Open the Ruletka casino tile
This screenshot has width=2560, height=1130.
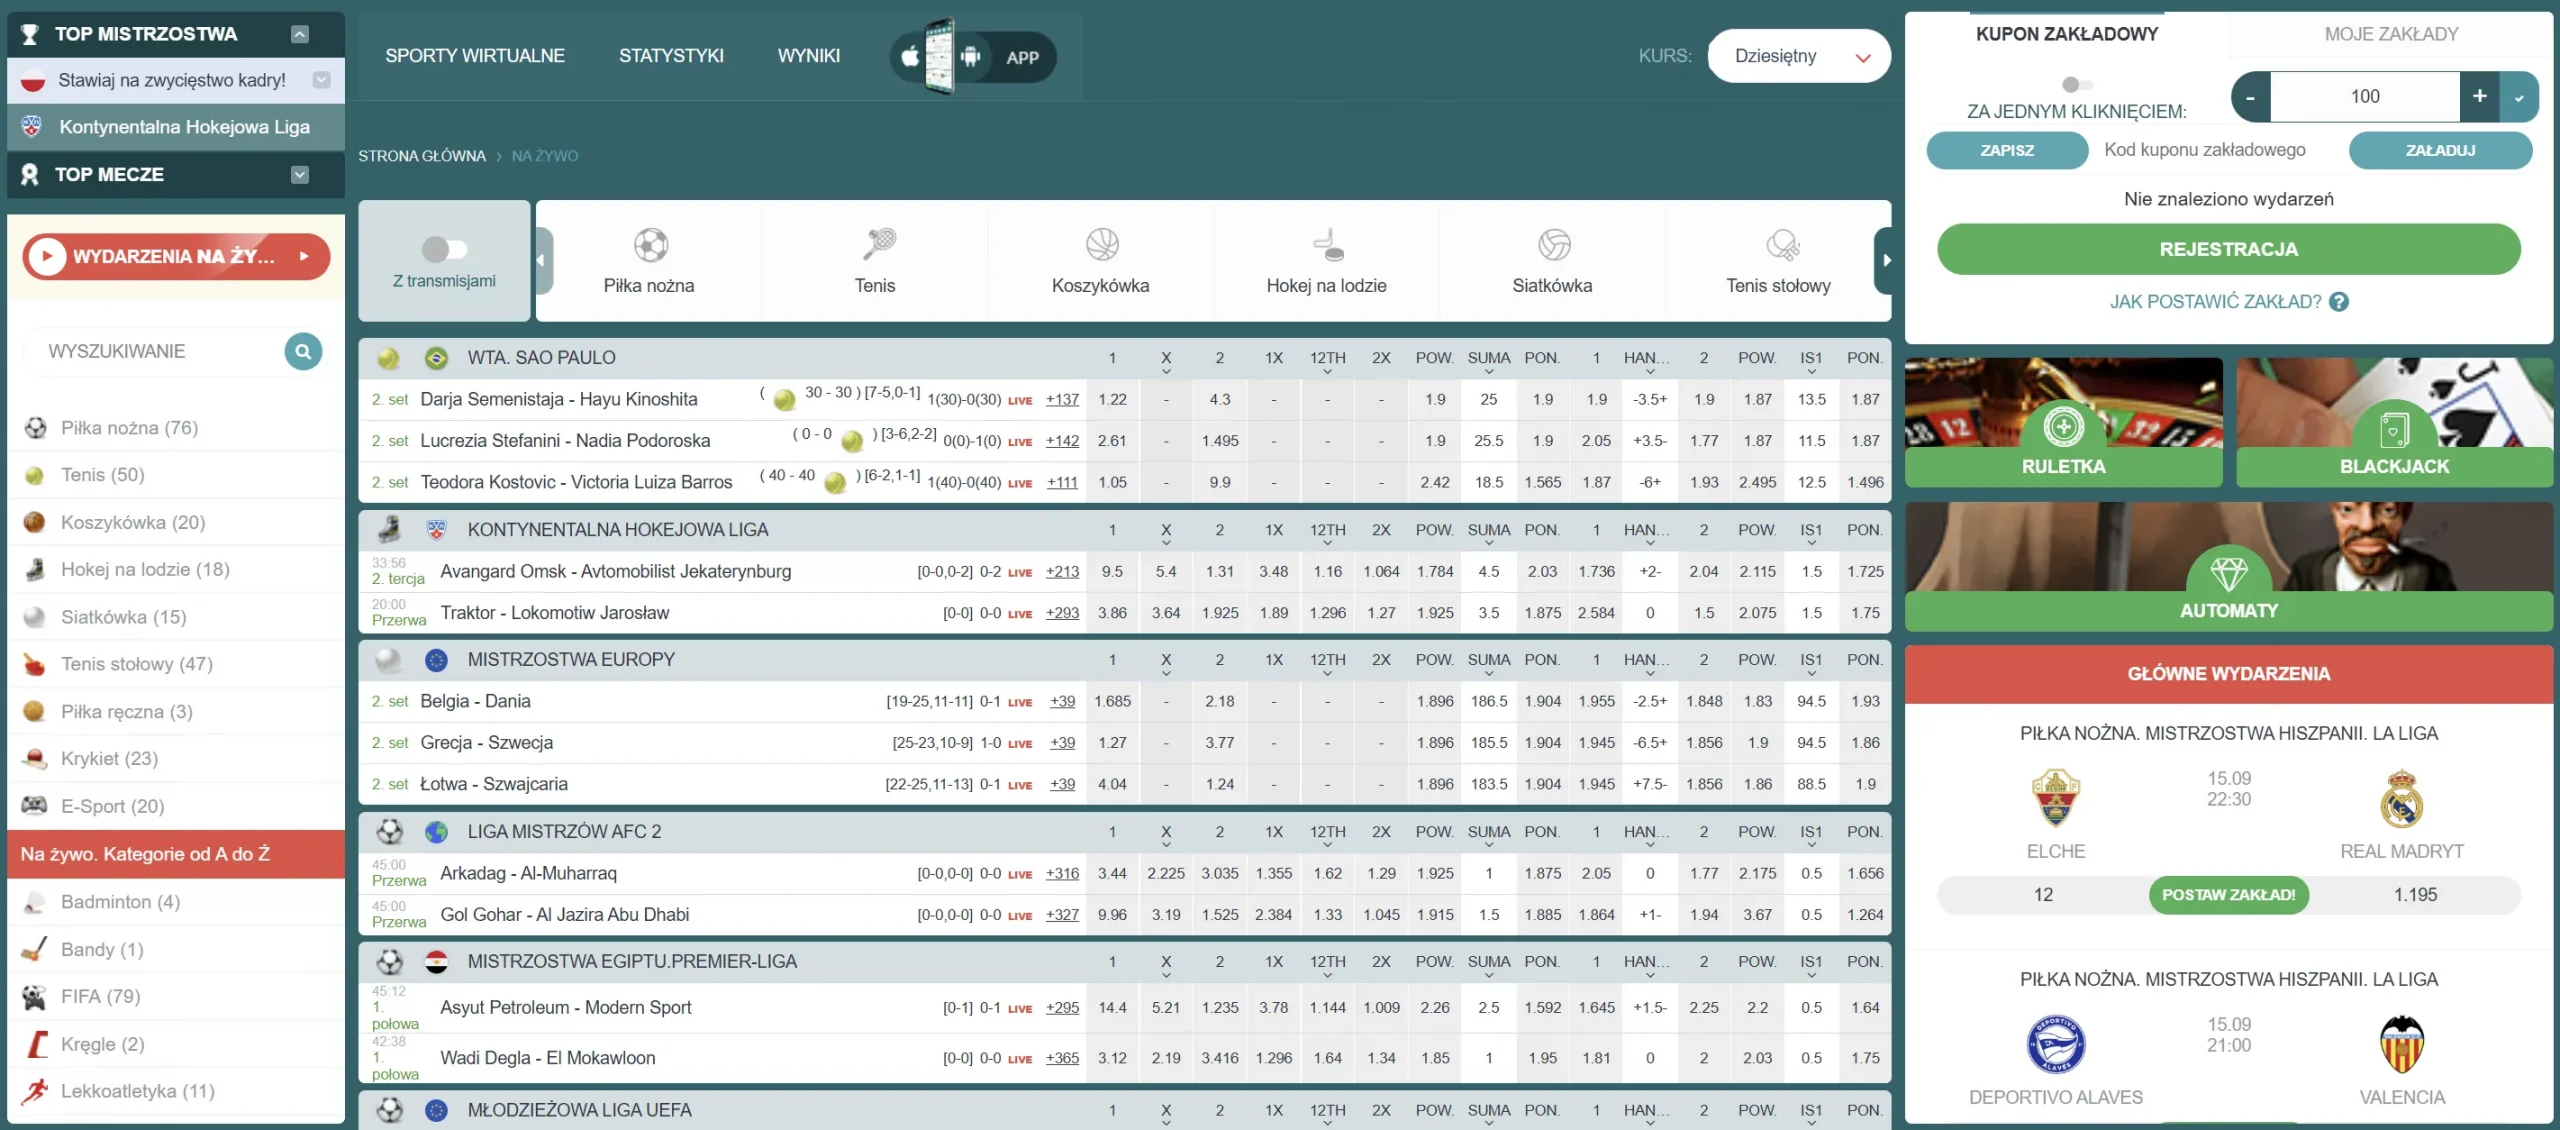click(2063, 423)
